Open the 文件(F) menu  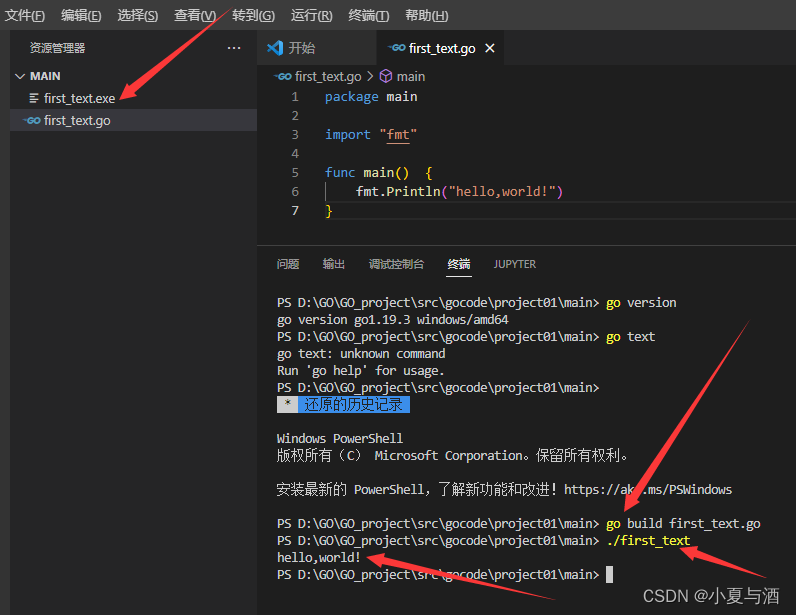tap(24, 15)
